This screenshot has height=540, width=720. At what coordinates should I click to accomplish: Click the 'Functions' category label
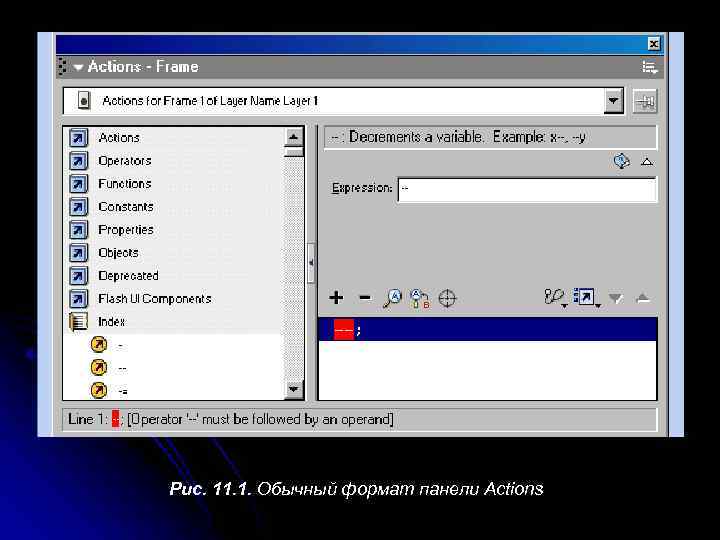[x=124, y=184]
